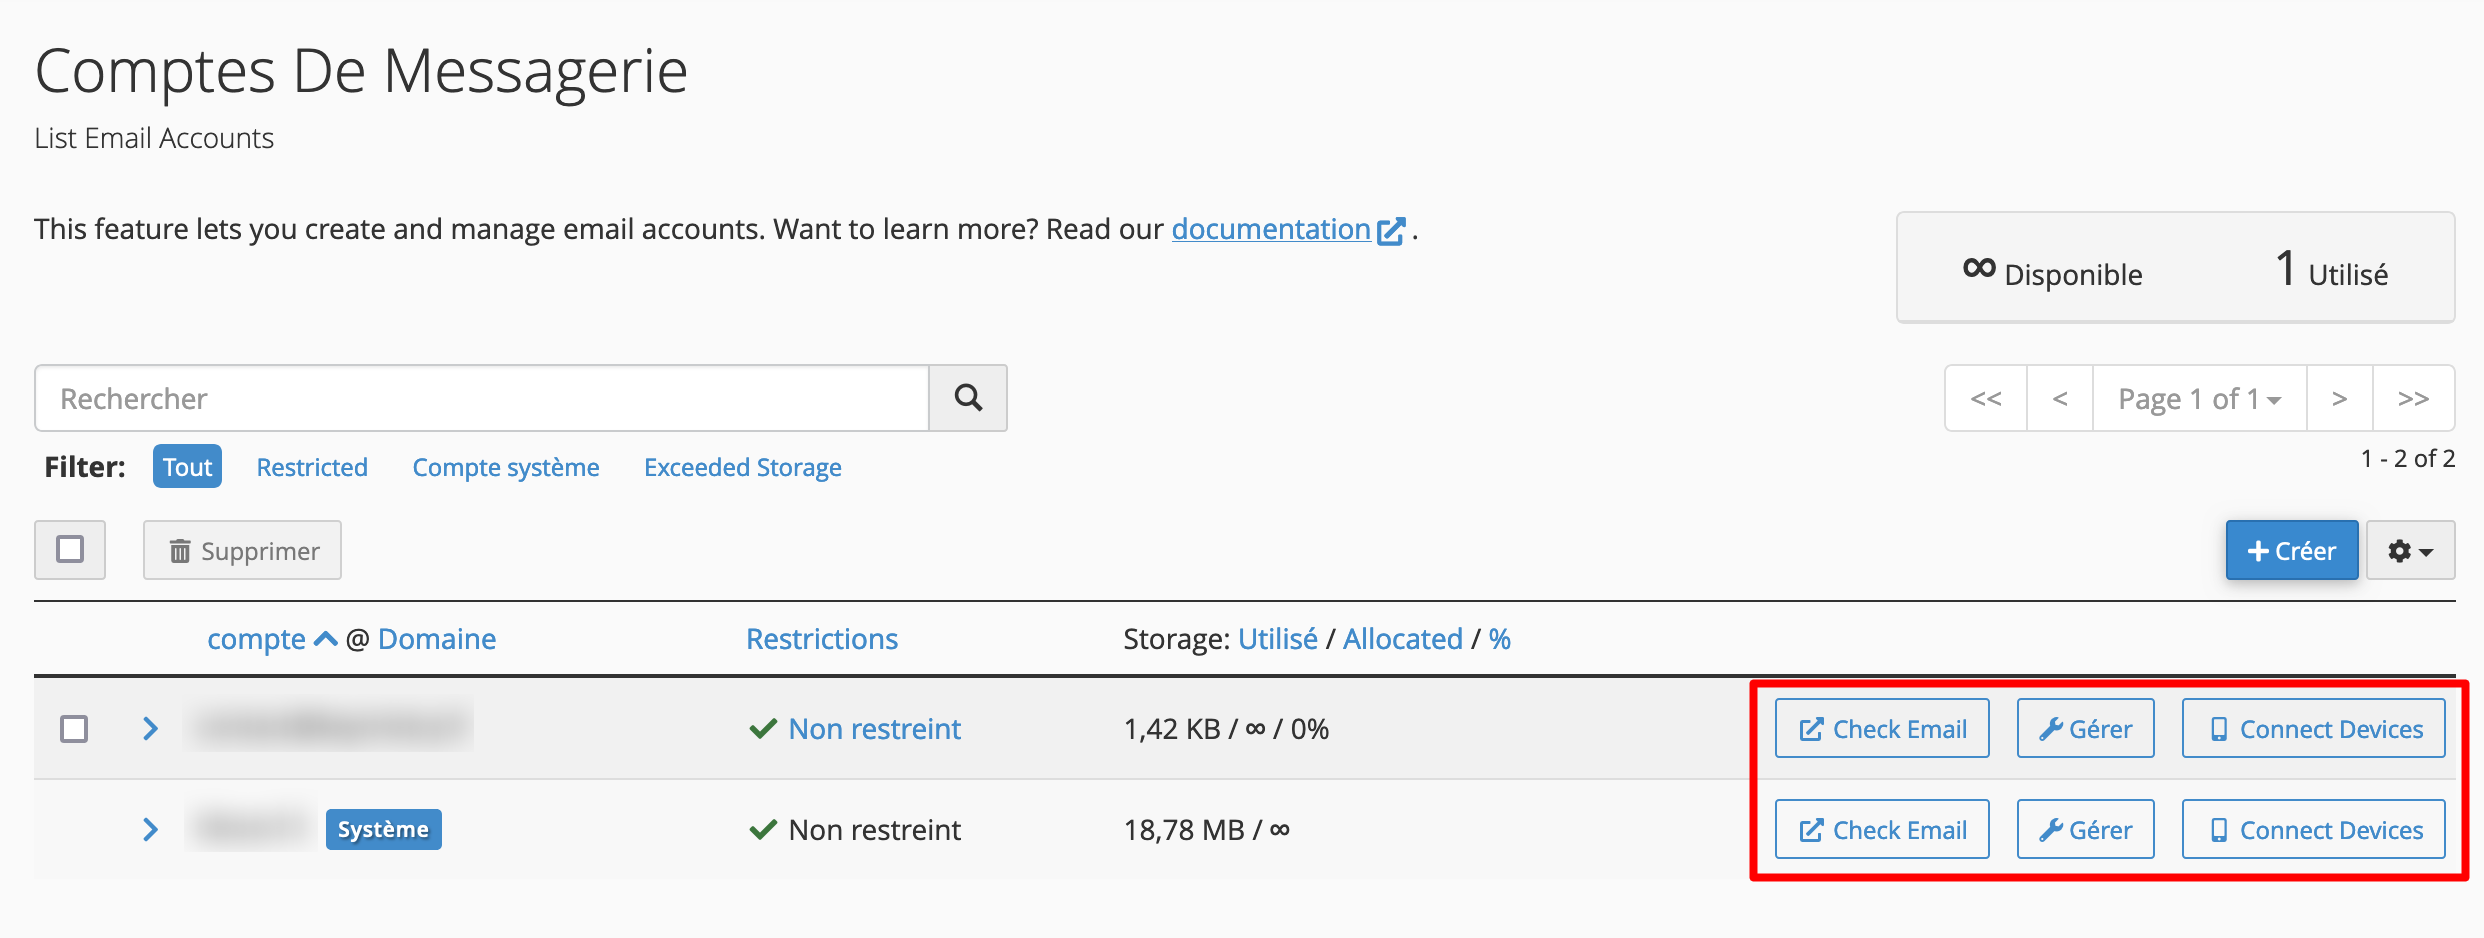2484x938 pixels.
Task: Click the wrench icon on first Gérer button
Action: point(2052,728)
